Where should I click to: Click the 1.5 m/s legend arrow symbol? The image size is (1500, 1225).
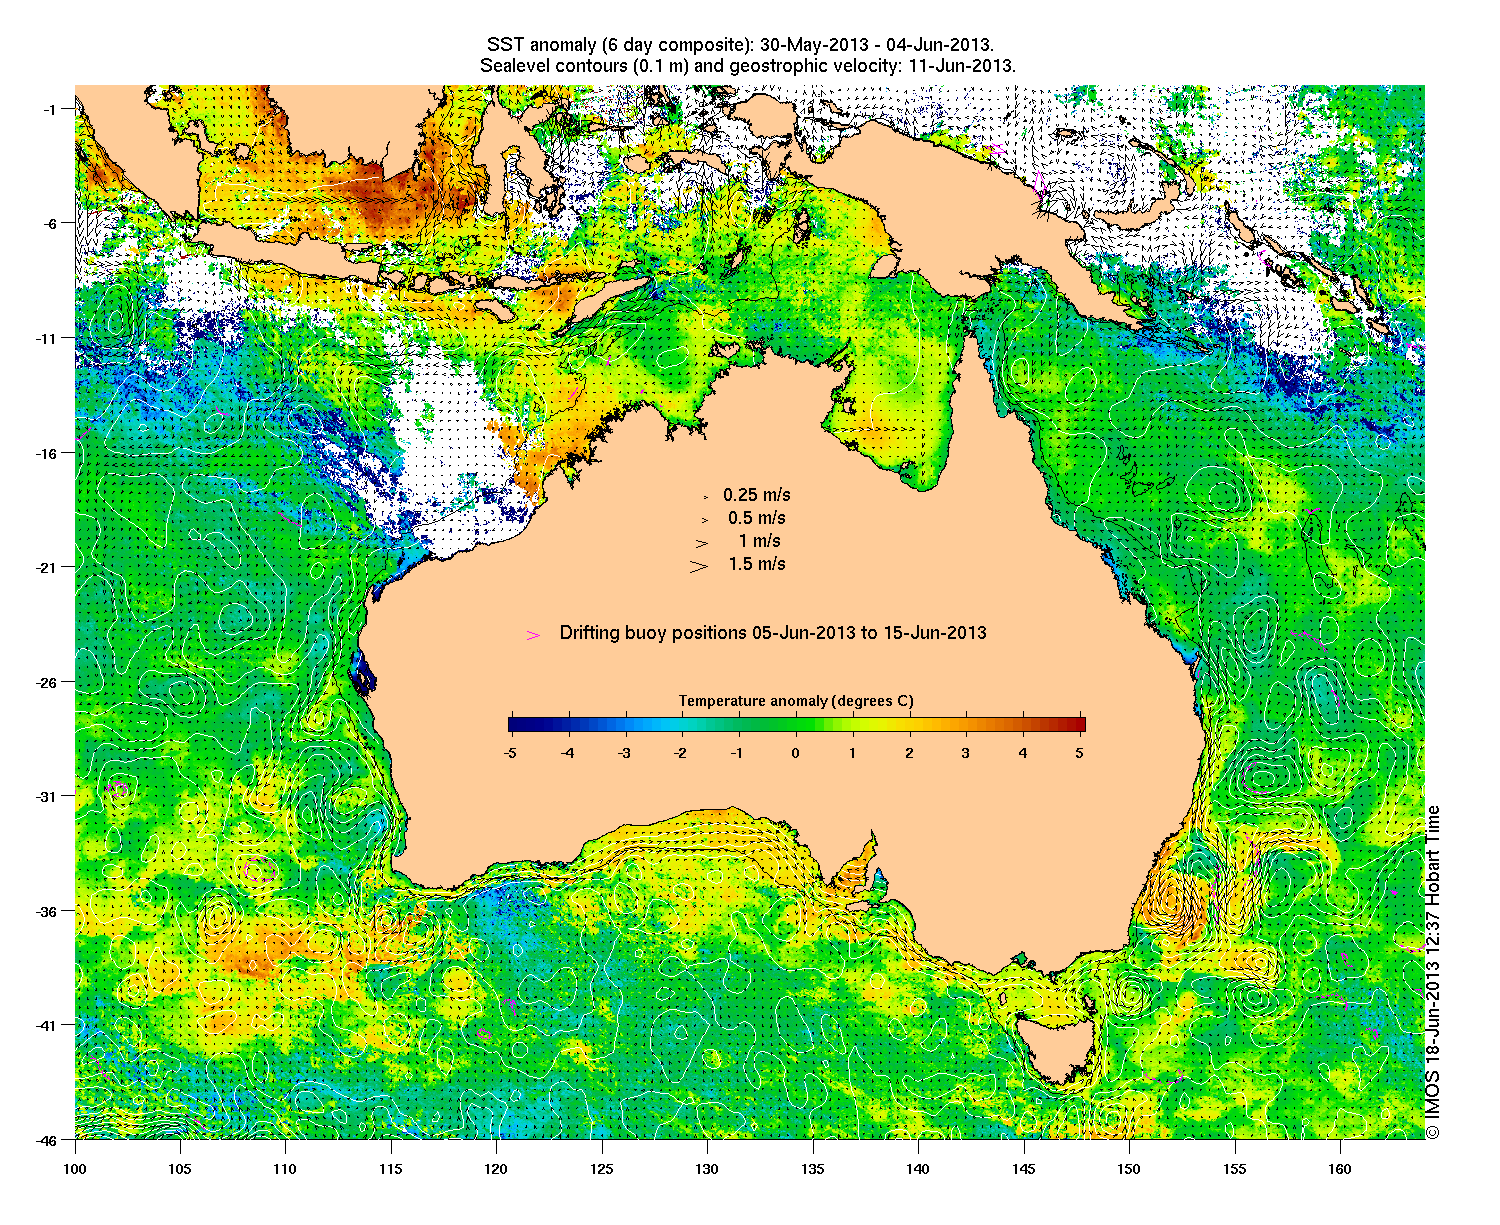click(698, 566)
